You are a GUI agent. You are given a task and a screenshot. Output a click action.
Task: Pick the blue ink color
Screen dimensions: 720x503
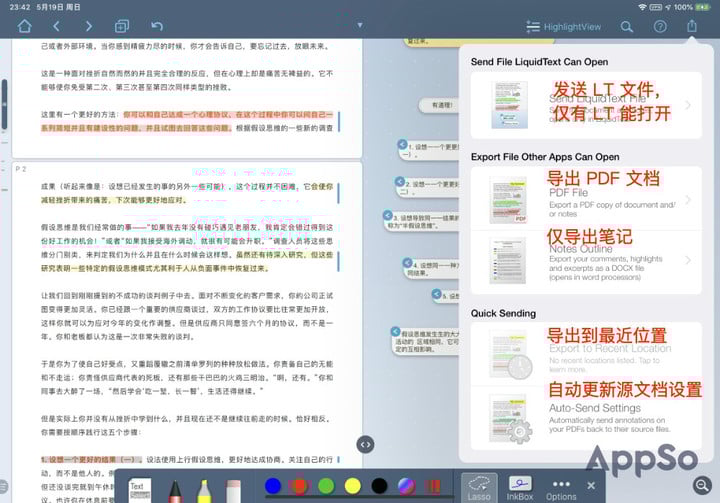[x=273, y=486]
